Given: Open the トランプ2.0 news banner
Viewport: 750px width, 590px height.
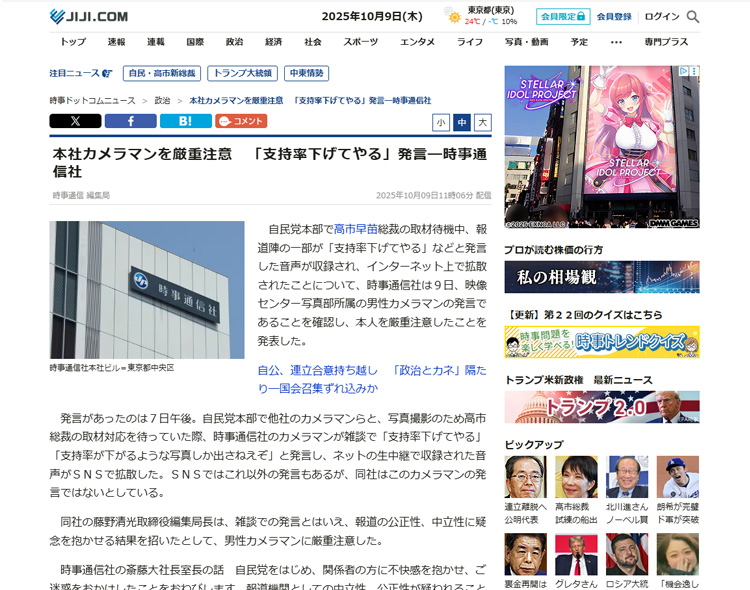Looking at the screenshot, I should pos(601,407).
